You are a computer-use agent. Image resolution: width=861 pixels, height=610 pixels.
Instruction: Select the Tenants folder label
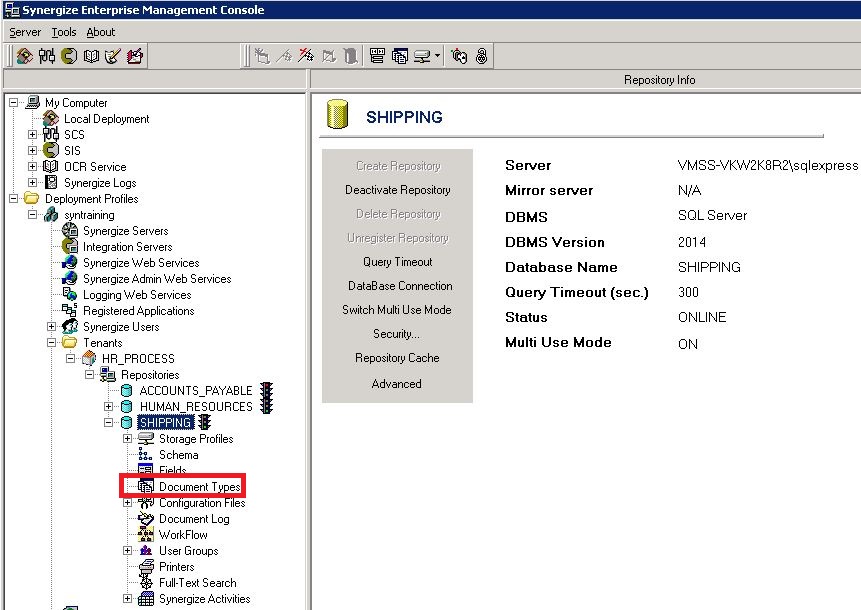pos(103,343)
